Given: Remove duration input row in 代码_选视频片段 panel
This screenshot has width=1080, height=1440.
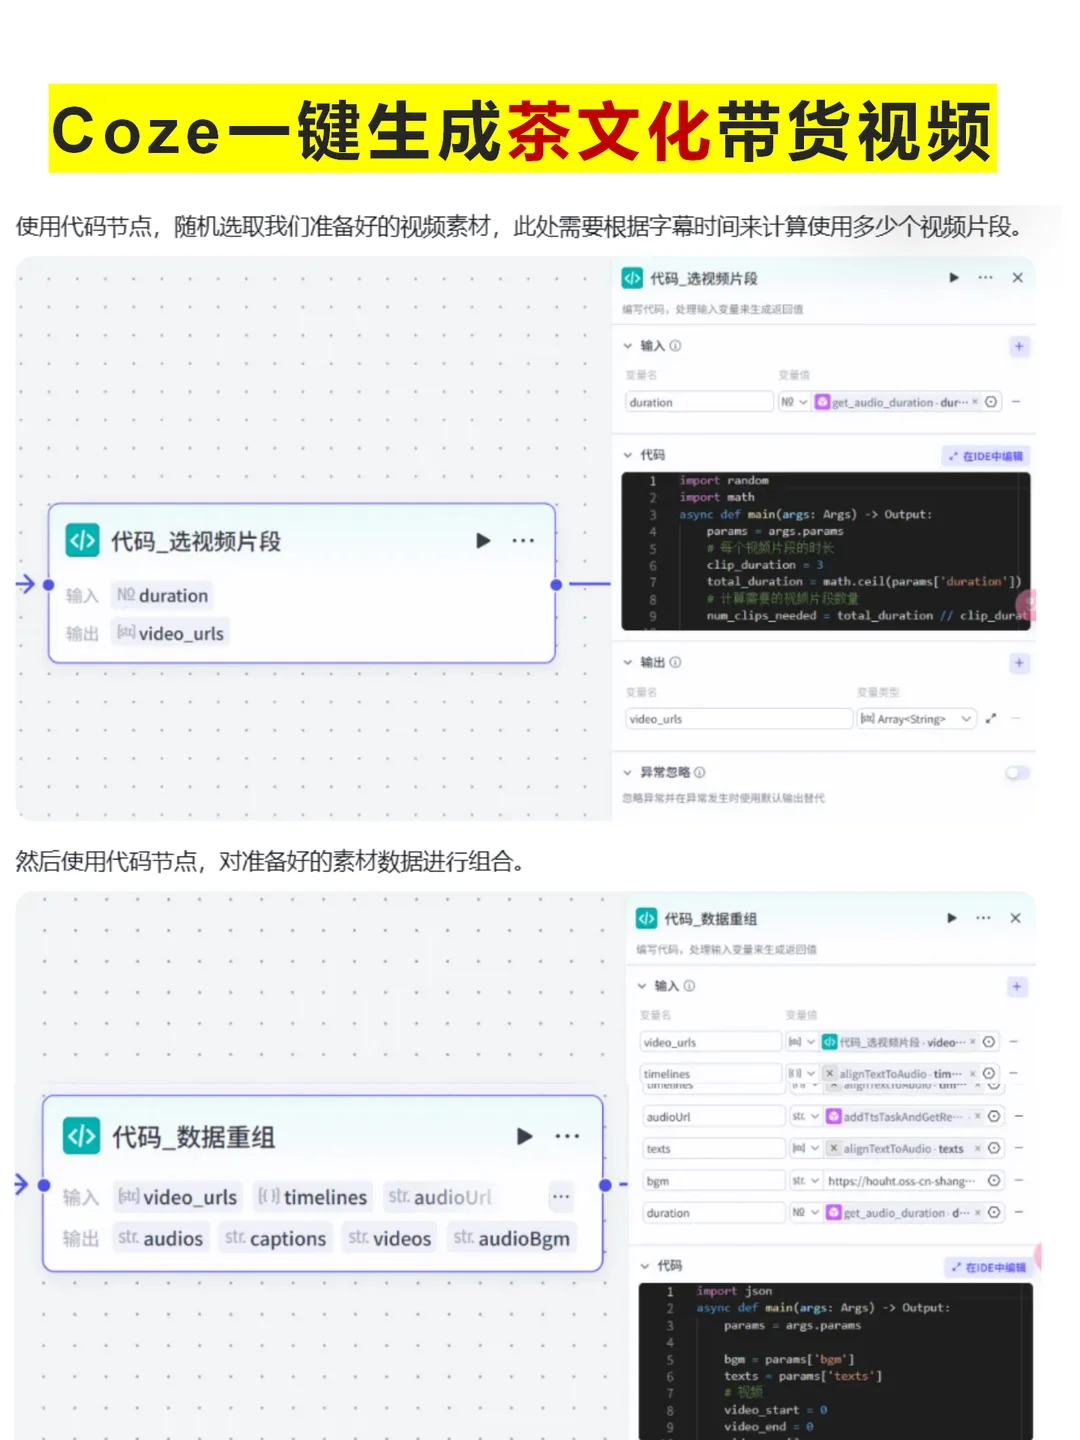Looking at the screenshot, I should (x=1017, y=402).
